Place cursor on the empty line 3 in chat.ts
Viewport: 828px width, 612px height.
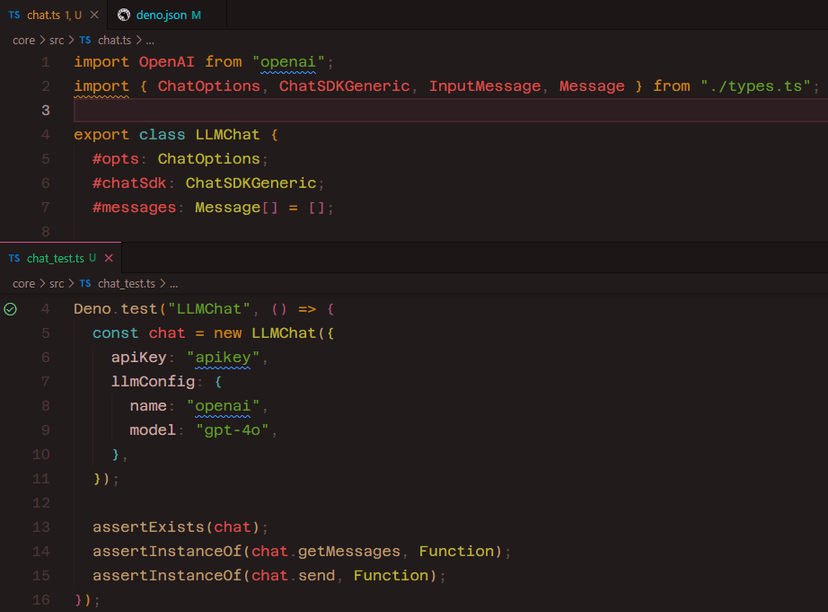pyautogui.click(x=400, y=110)
